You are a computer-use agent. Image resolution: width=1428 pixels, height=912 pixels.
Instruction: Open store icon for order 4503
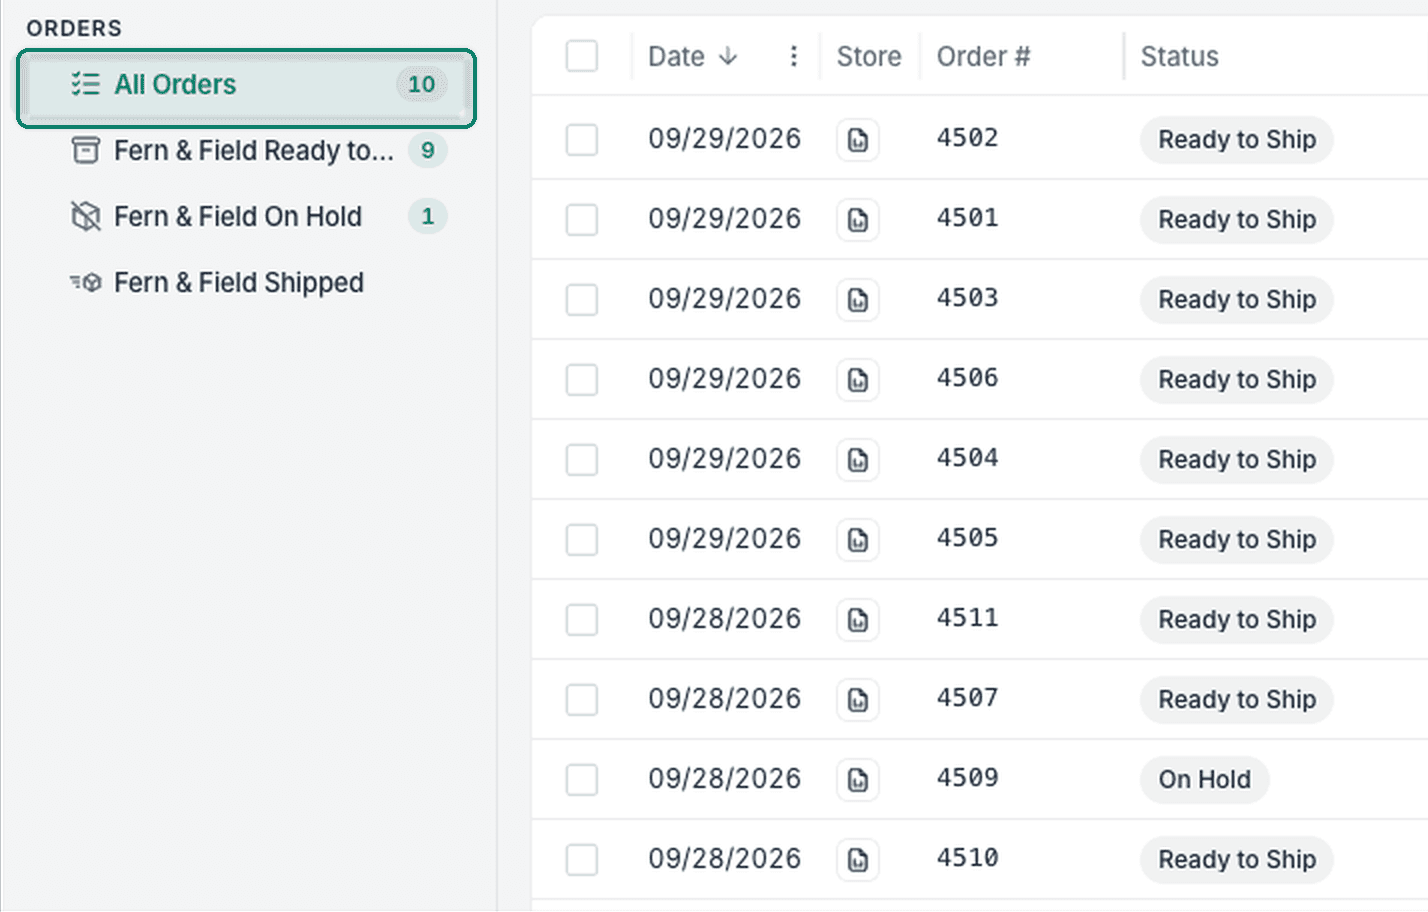click(x=858, y=300)
